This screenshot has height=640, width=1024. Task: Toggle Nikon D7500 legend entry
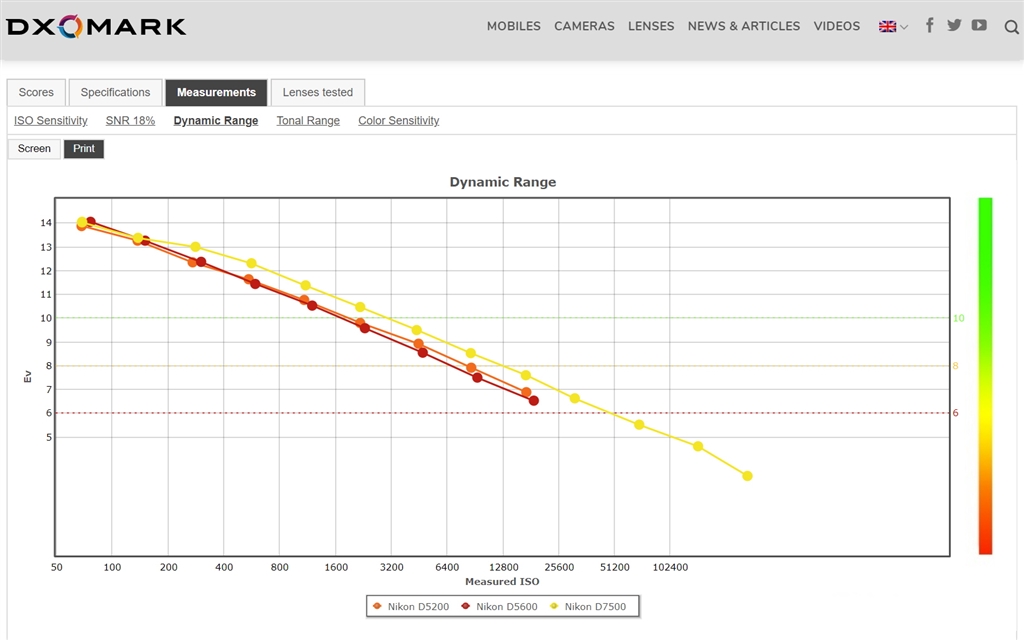588,606
